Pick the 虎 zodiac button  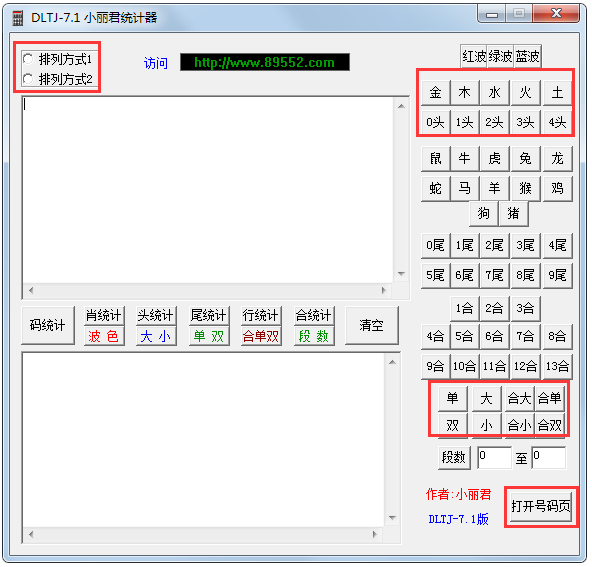tap(495, 159)
